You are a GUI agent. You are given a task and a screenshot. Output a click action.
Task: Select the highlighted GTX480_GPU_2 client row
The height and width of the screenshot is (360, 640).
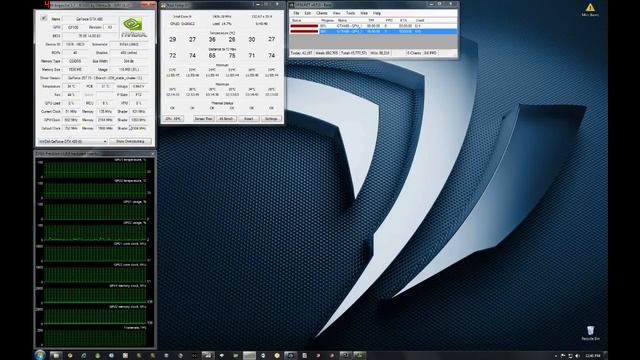point(373,31)
